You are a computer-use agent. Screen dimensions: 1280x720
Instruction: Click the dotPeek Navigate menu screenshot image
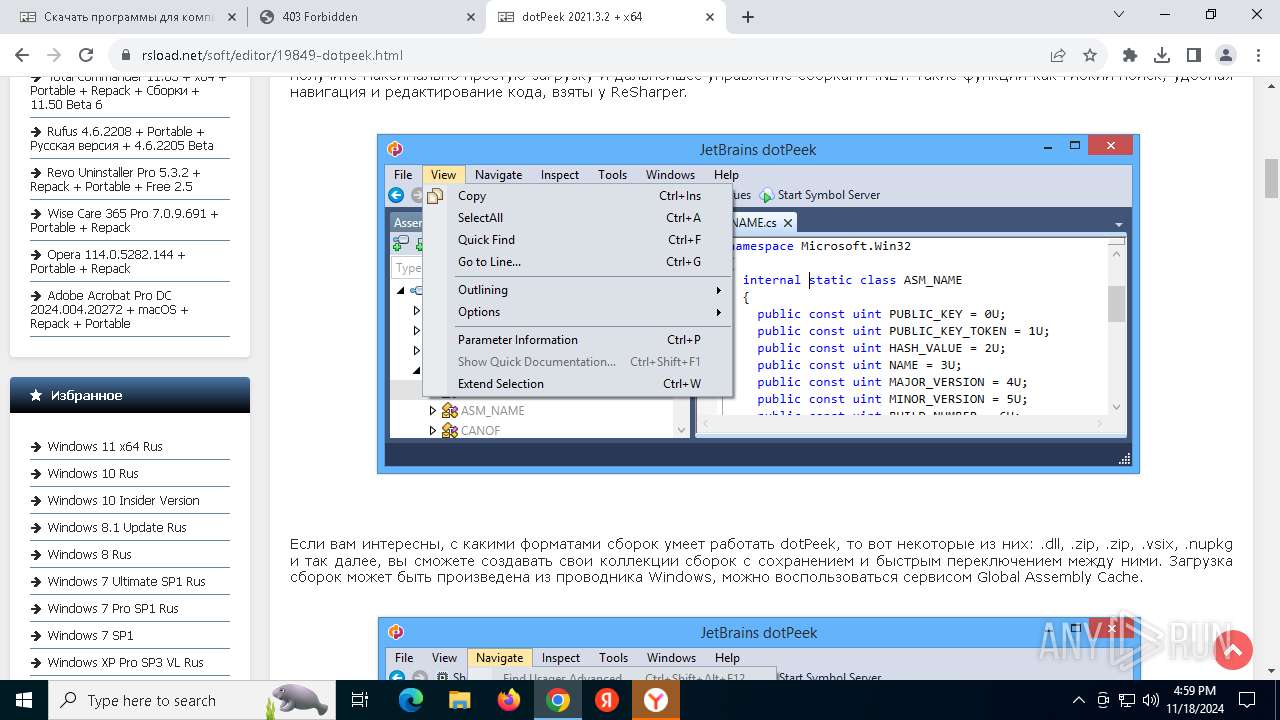click(758, 649)
